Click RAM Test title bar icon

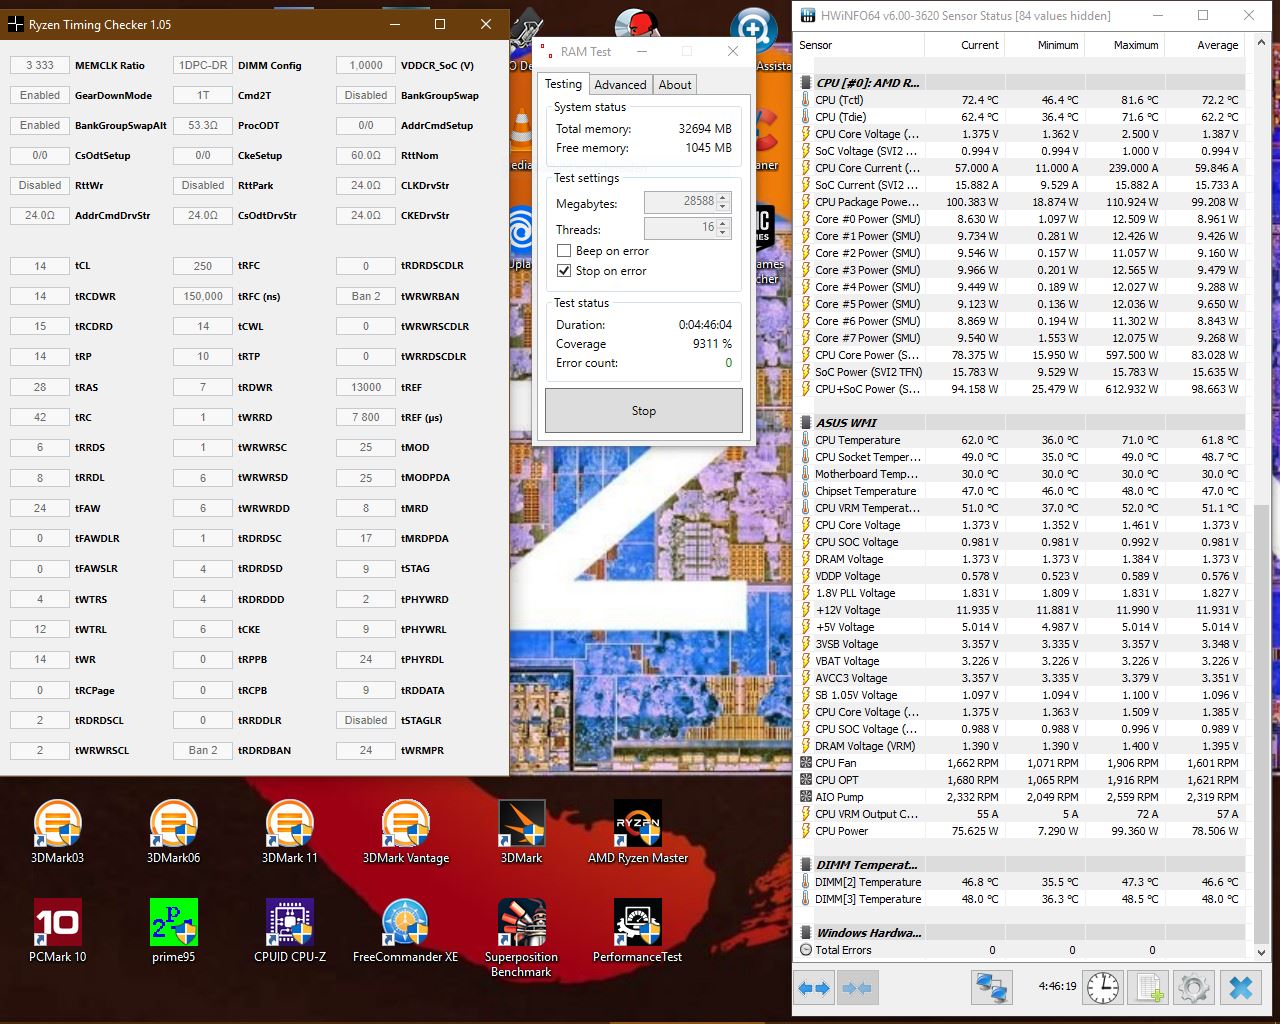click(x=547, y=51)
